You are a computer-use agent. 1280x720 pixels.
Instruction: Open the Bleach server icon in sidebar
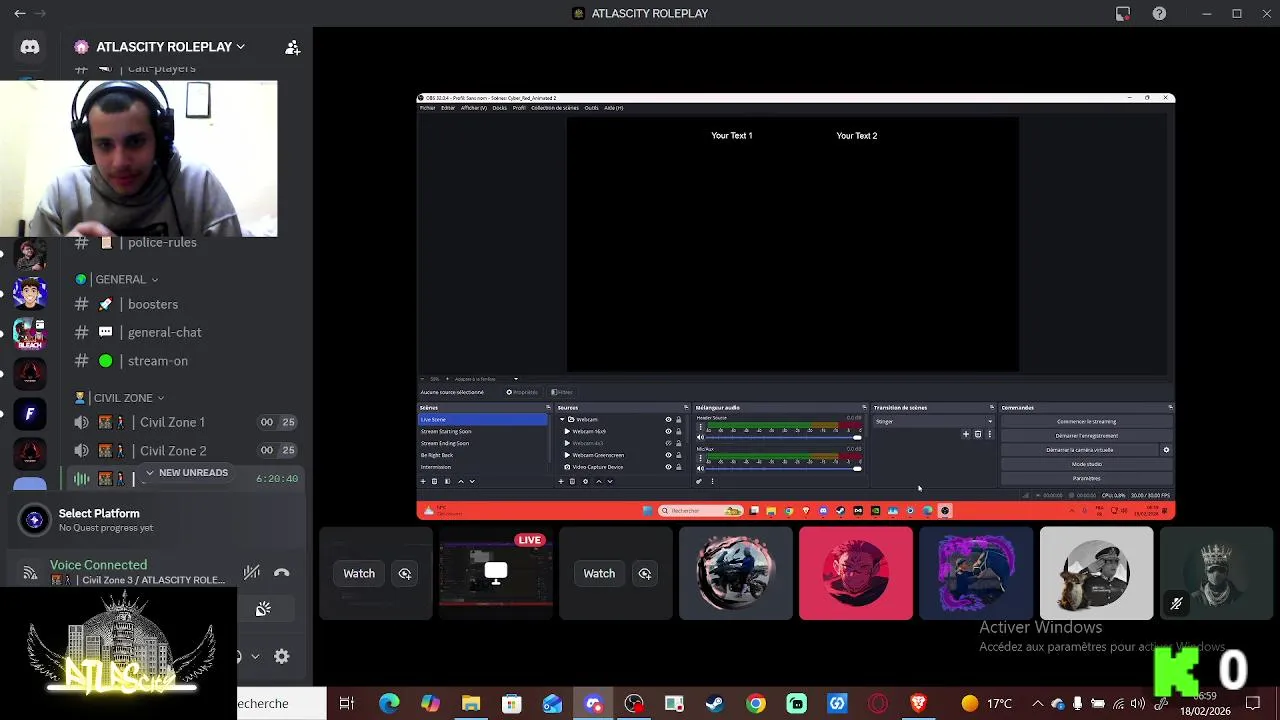coord(30,333)
